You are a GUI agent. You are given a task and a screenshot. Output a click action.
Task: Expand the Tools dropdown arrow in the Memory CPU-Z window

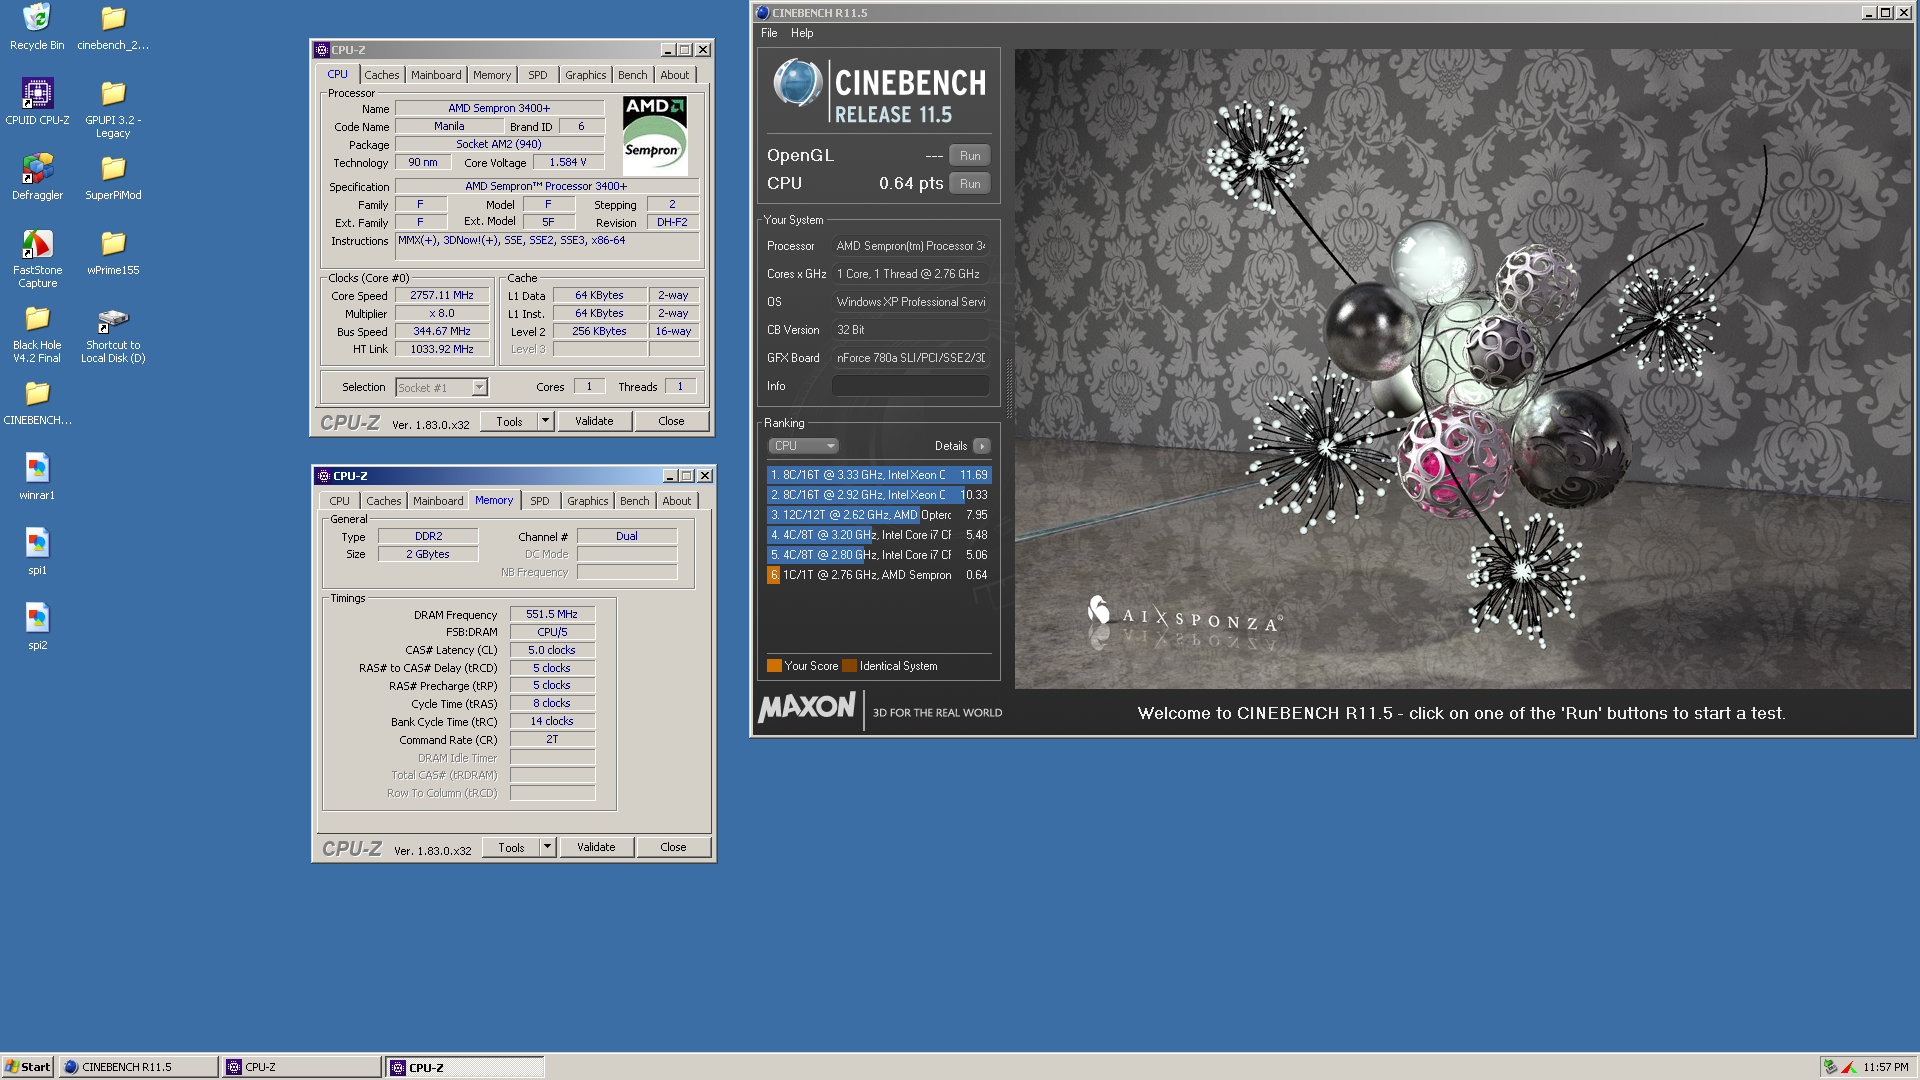(x=548, y=847)
